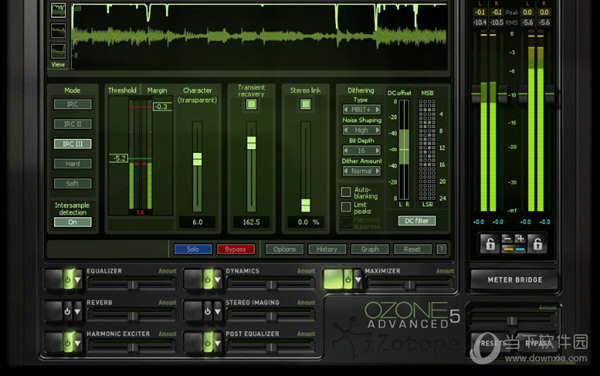Click the minus icon between the padlocks
600x376 pixels.
coord(507,239)
